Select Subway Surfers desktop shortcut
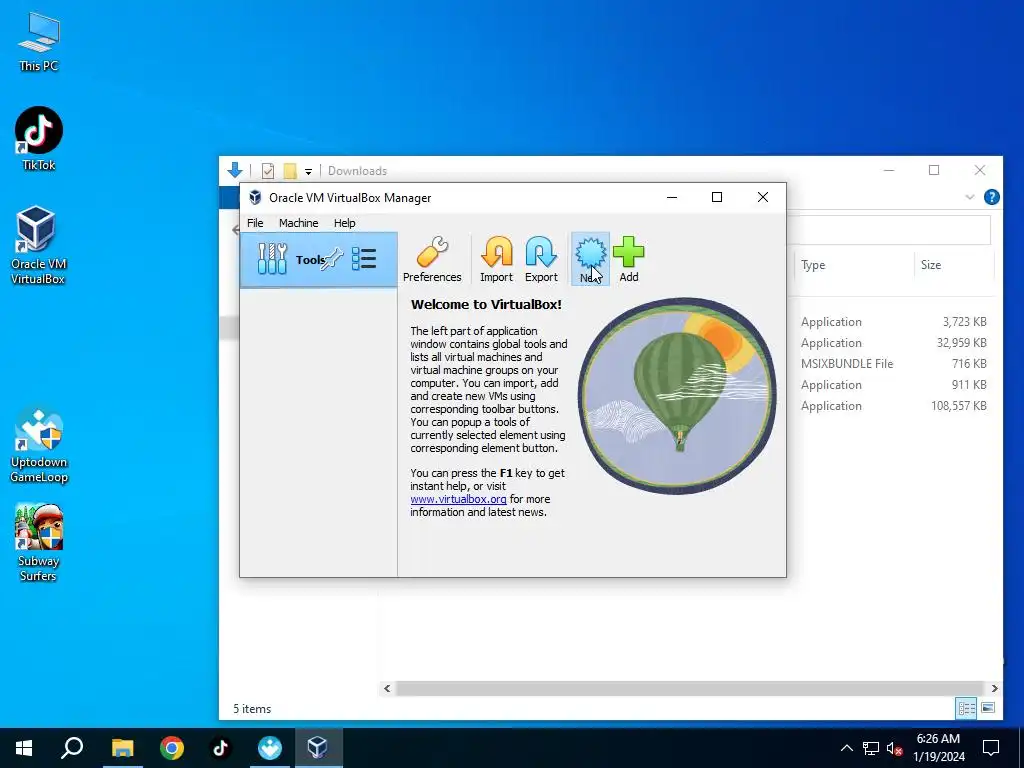The height and width of the screenshot is (768, 1024). point(39,542)
